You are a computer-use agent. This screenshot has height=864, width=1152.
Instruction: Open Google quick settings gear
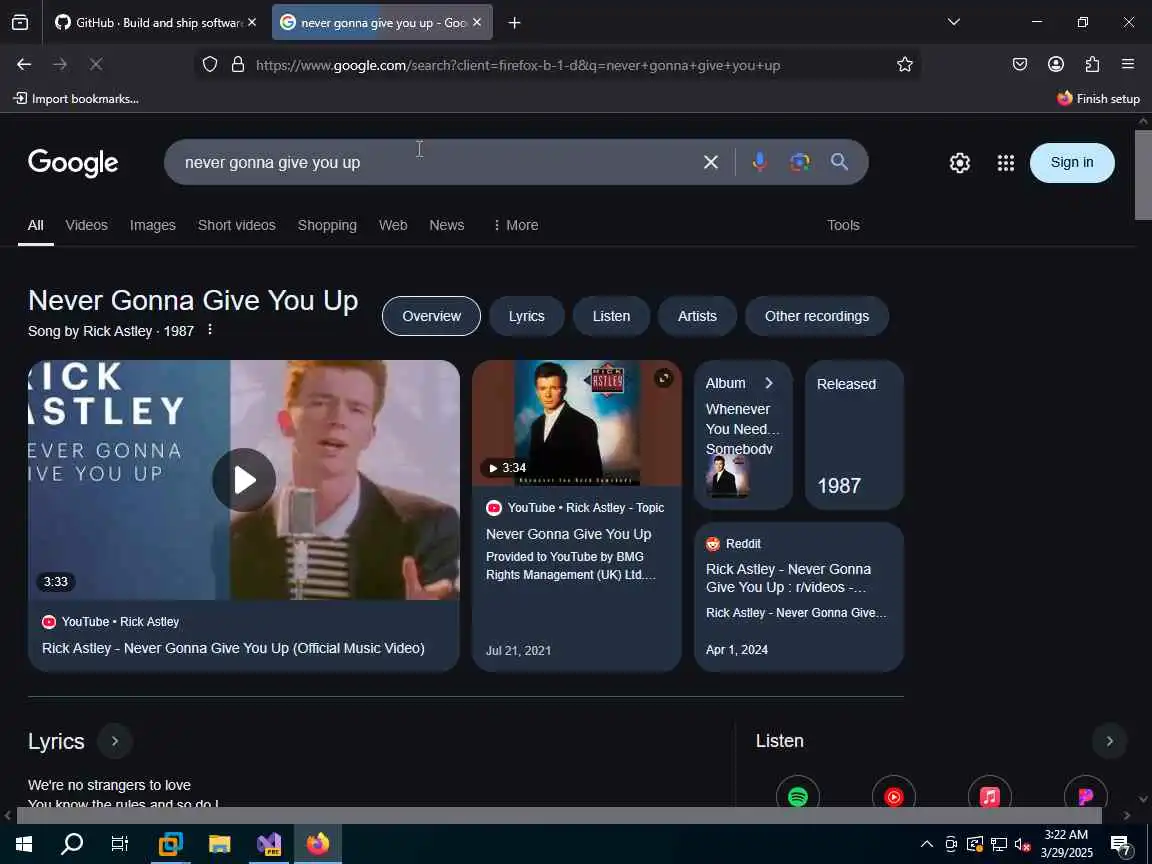click(x=960, y=162)
